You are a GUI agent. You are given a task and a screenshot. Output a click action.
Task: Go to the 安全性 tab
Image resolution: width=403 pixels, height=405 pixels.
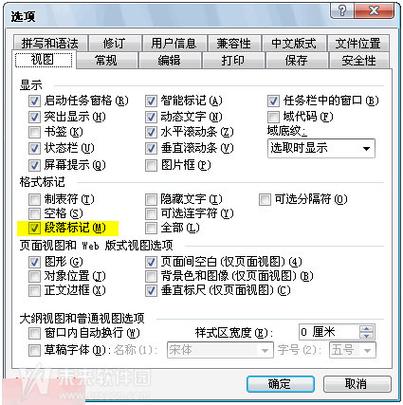(359, 60)
